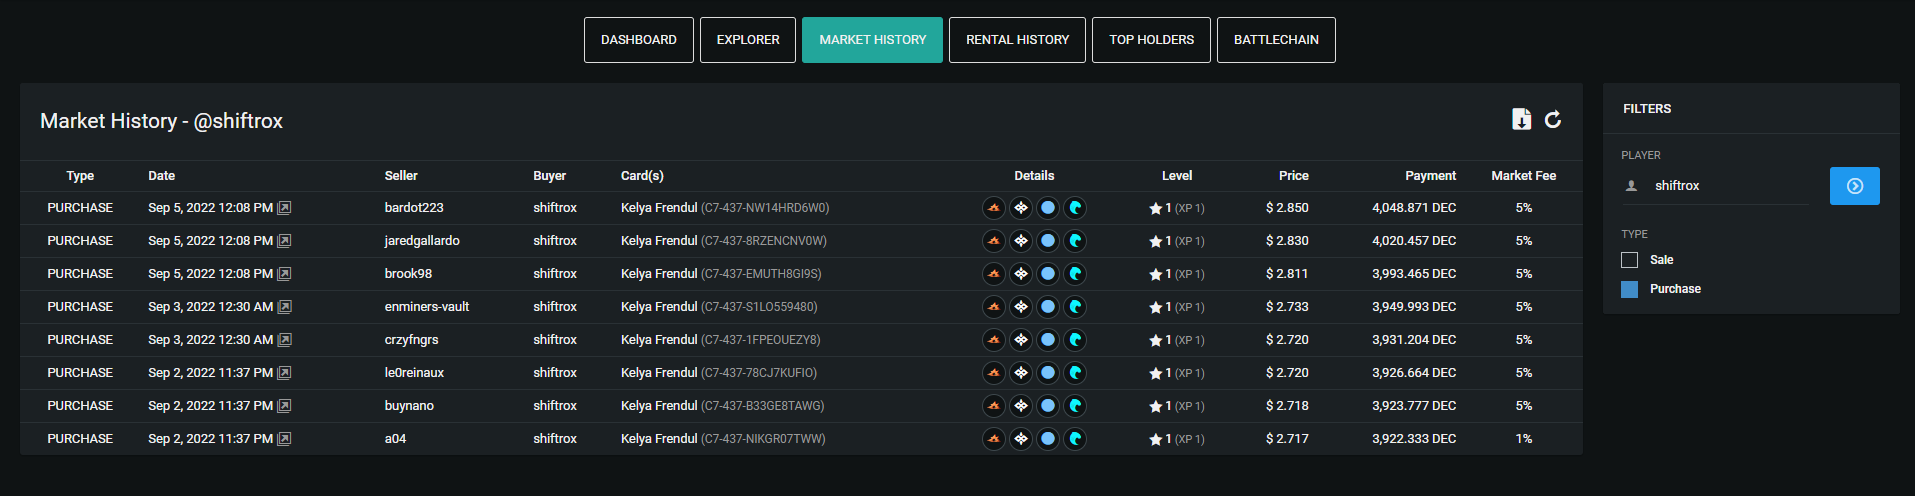Open transaction link for jaredgallardo purchase row
This screenshot has width=1915, height=496.
click(x=284, y=241)
